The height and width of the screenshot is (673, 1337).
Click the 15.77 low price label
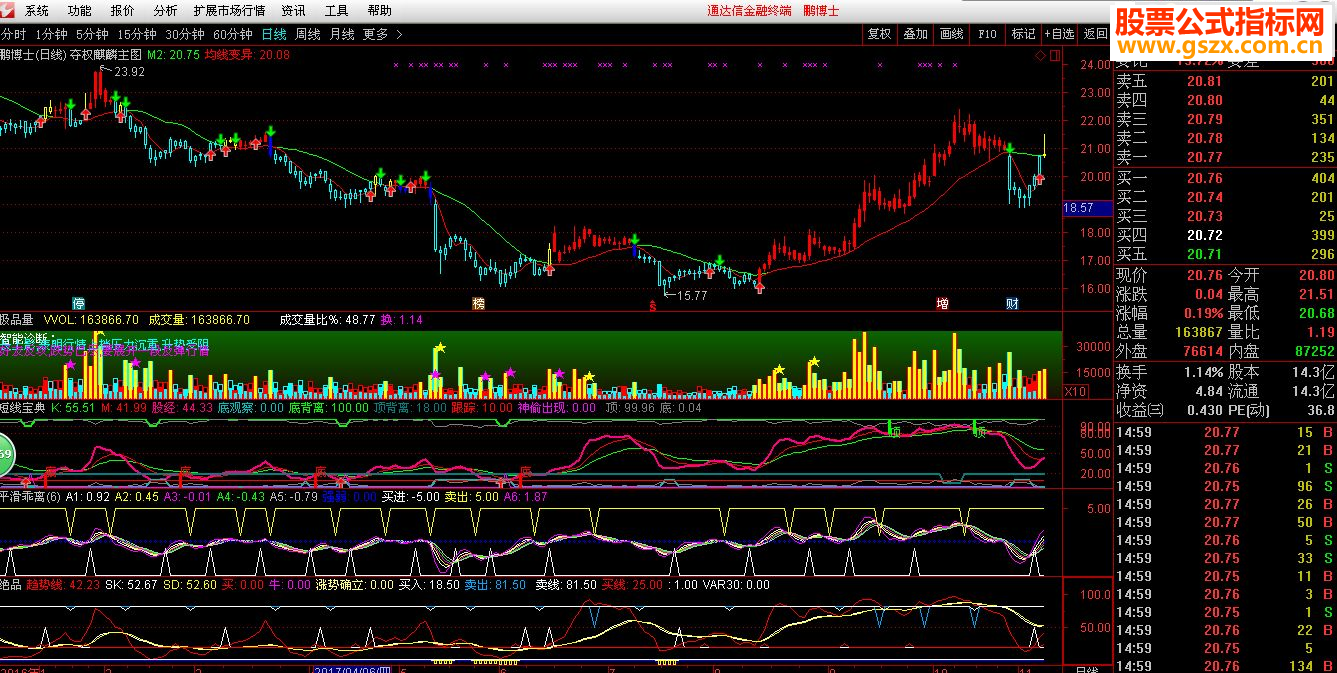click(x=691, y=296)
